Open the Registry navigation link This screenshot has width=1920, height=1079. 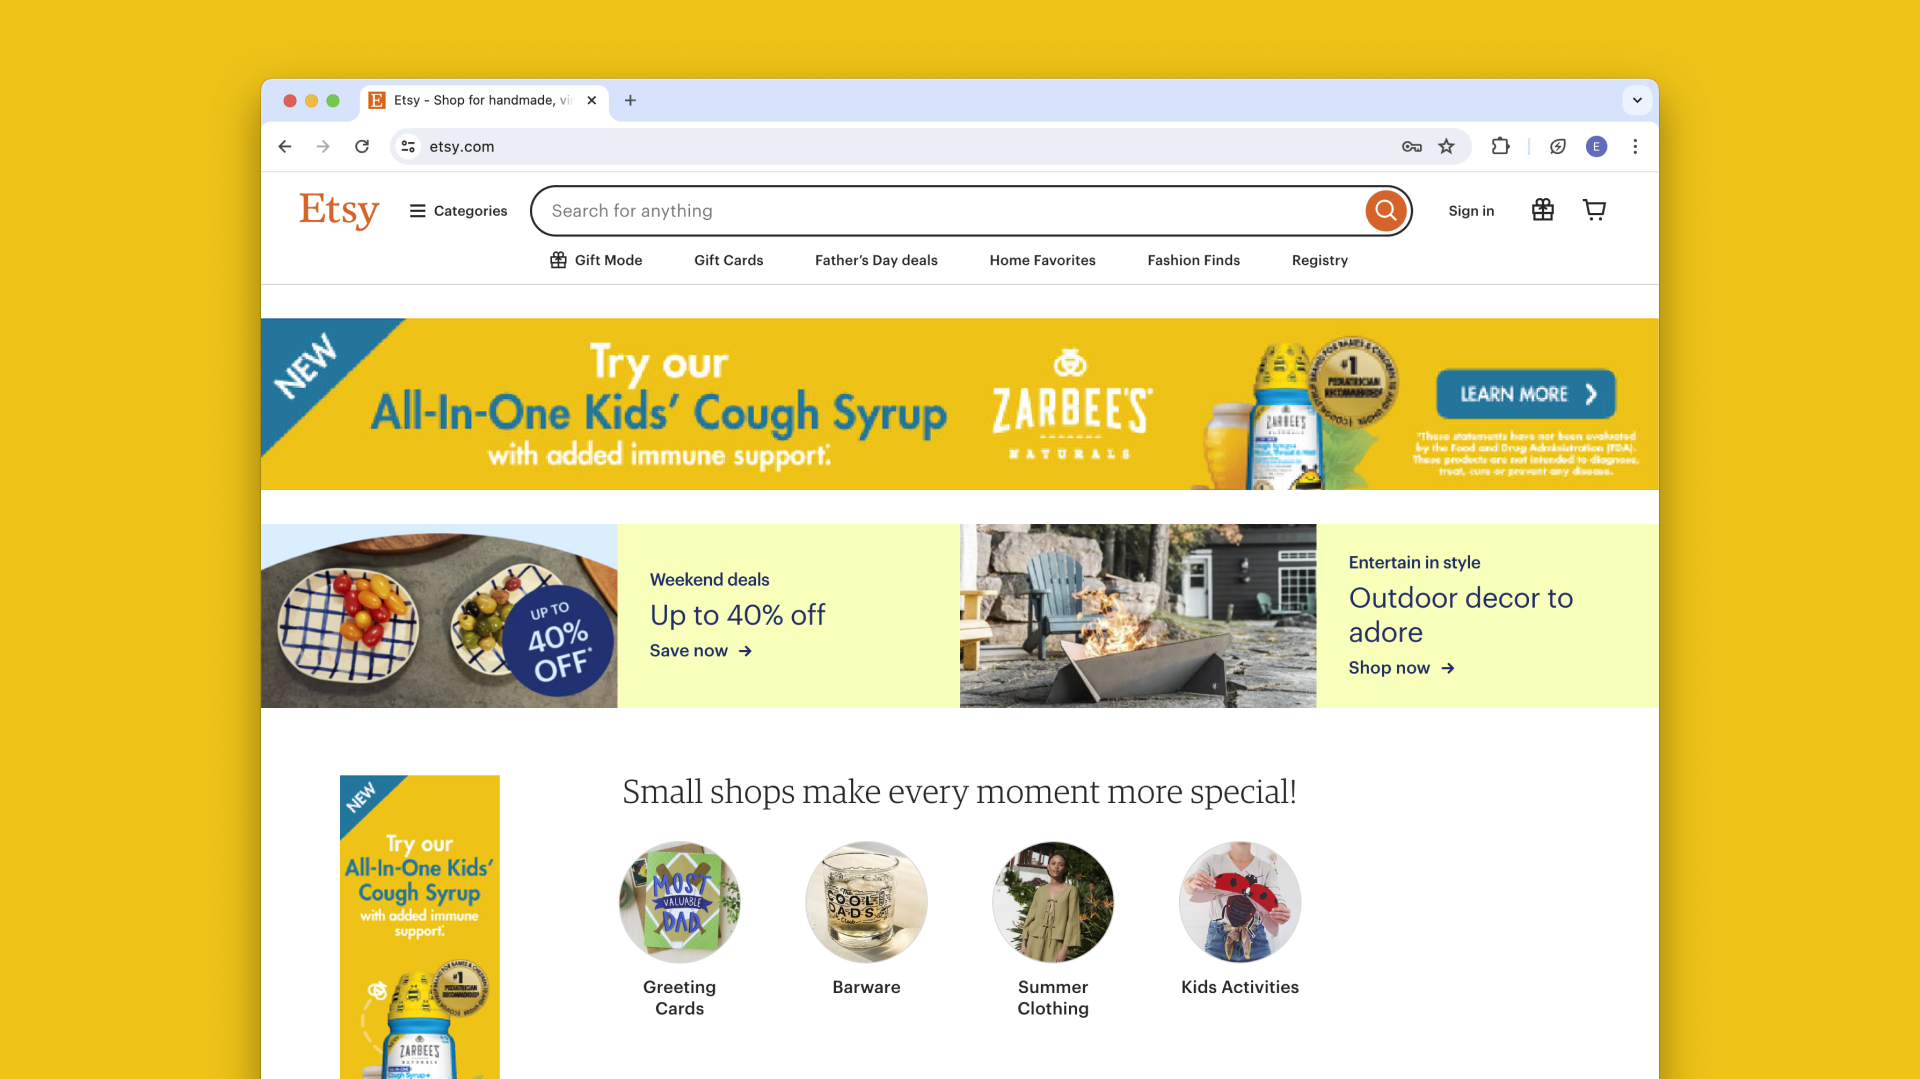coord(1319,260)
